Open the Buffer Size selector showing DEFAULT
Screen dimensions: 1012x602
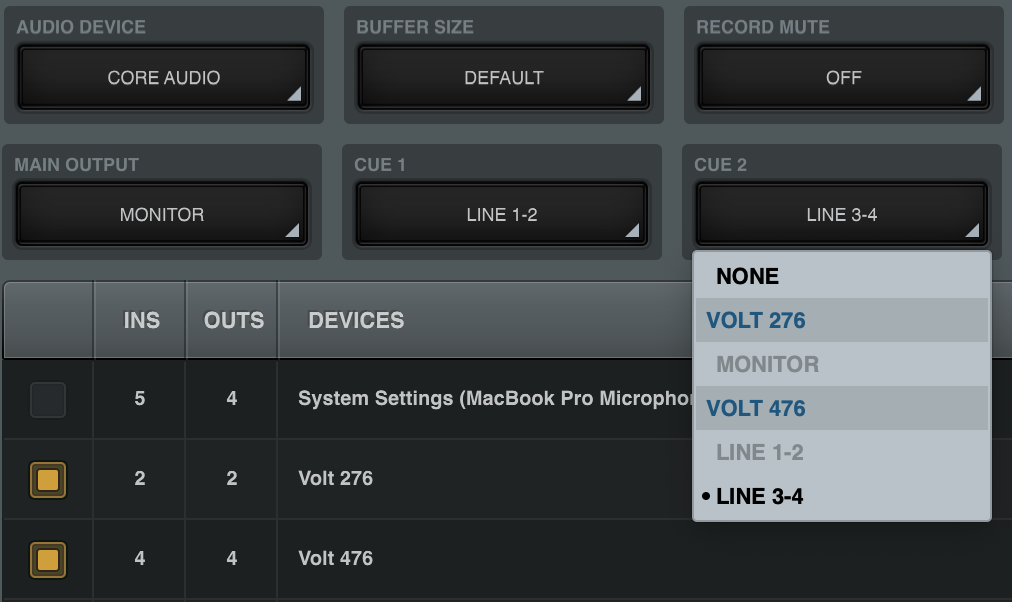click(503, 77)
